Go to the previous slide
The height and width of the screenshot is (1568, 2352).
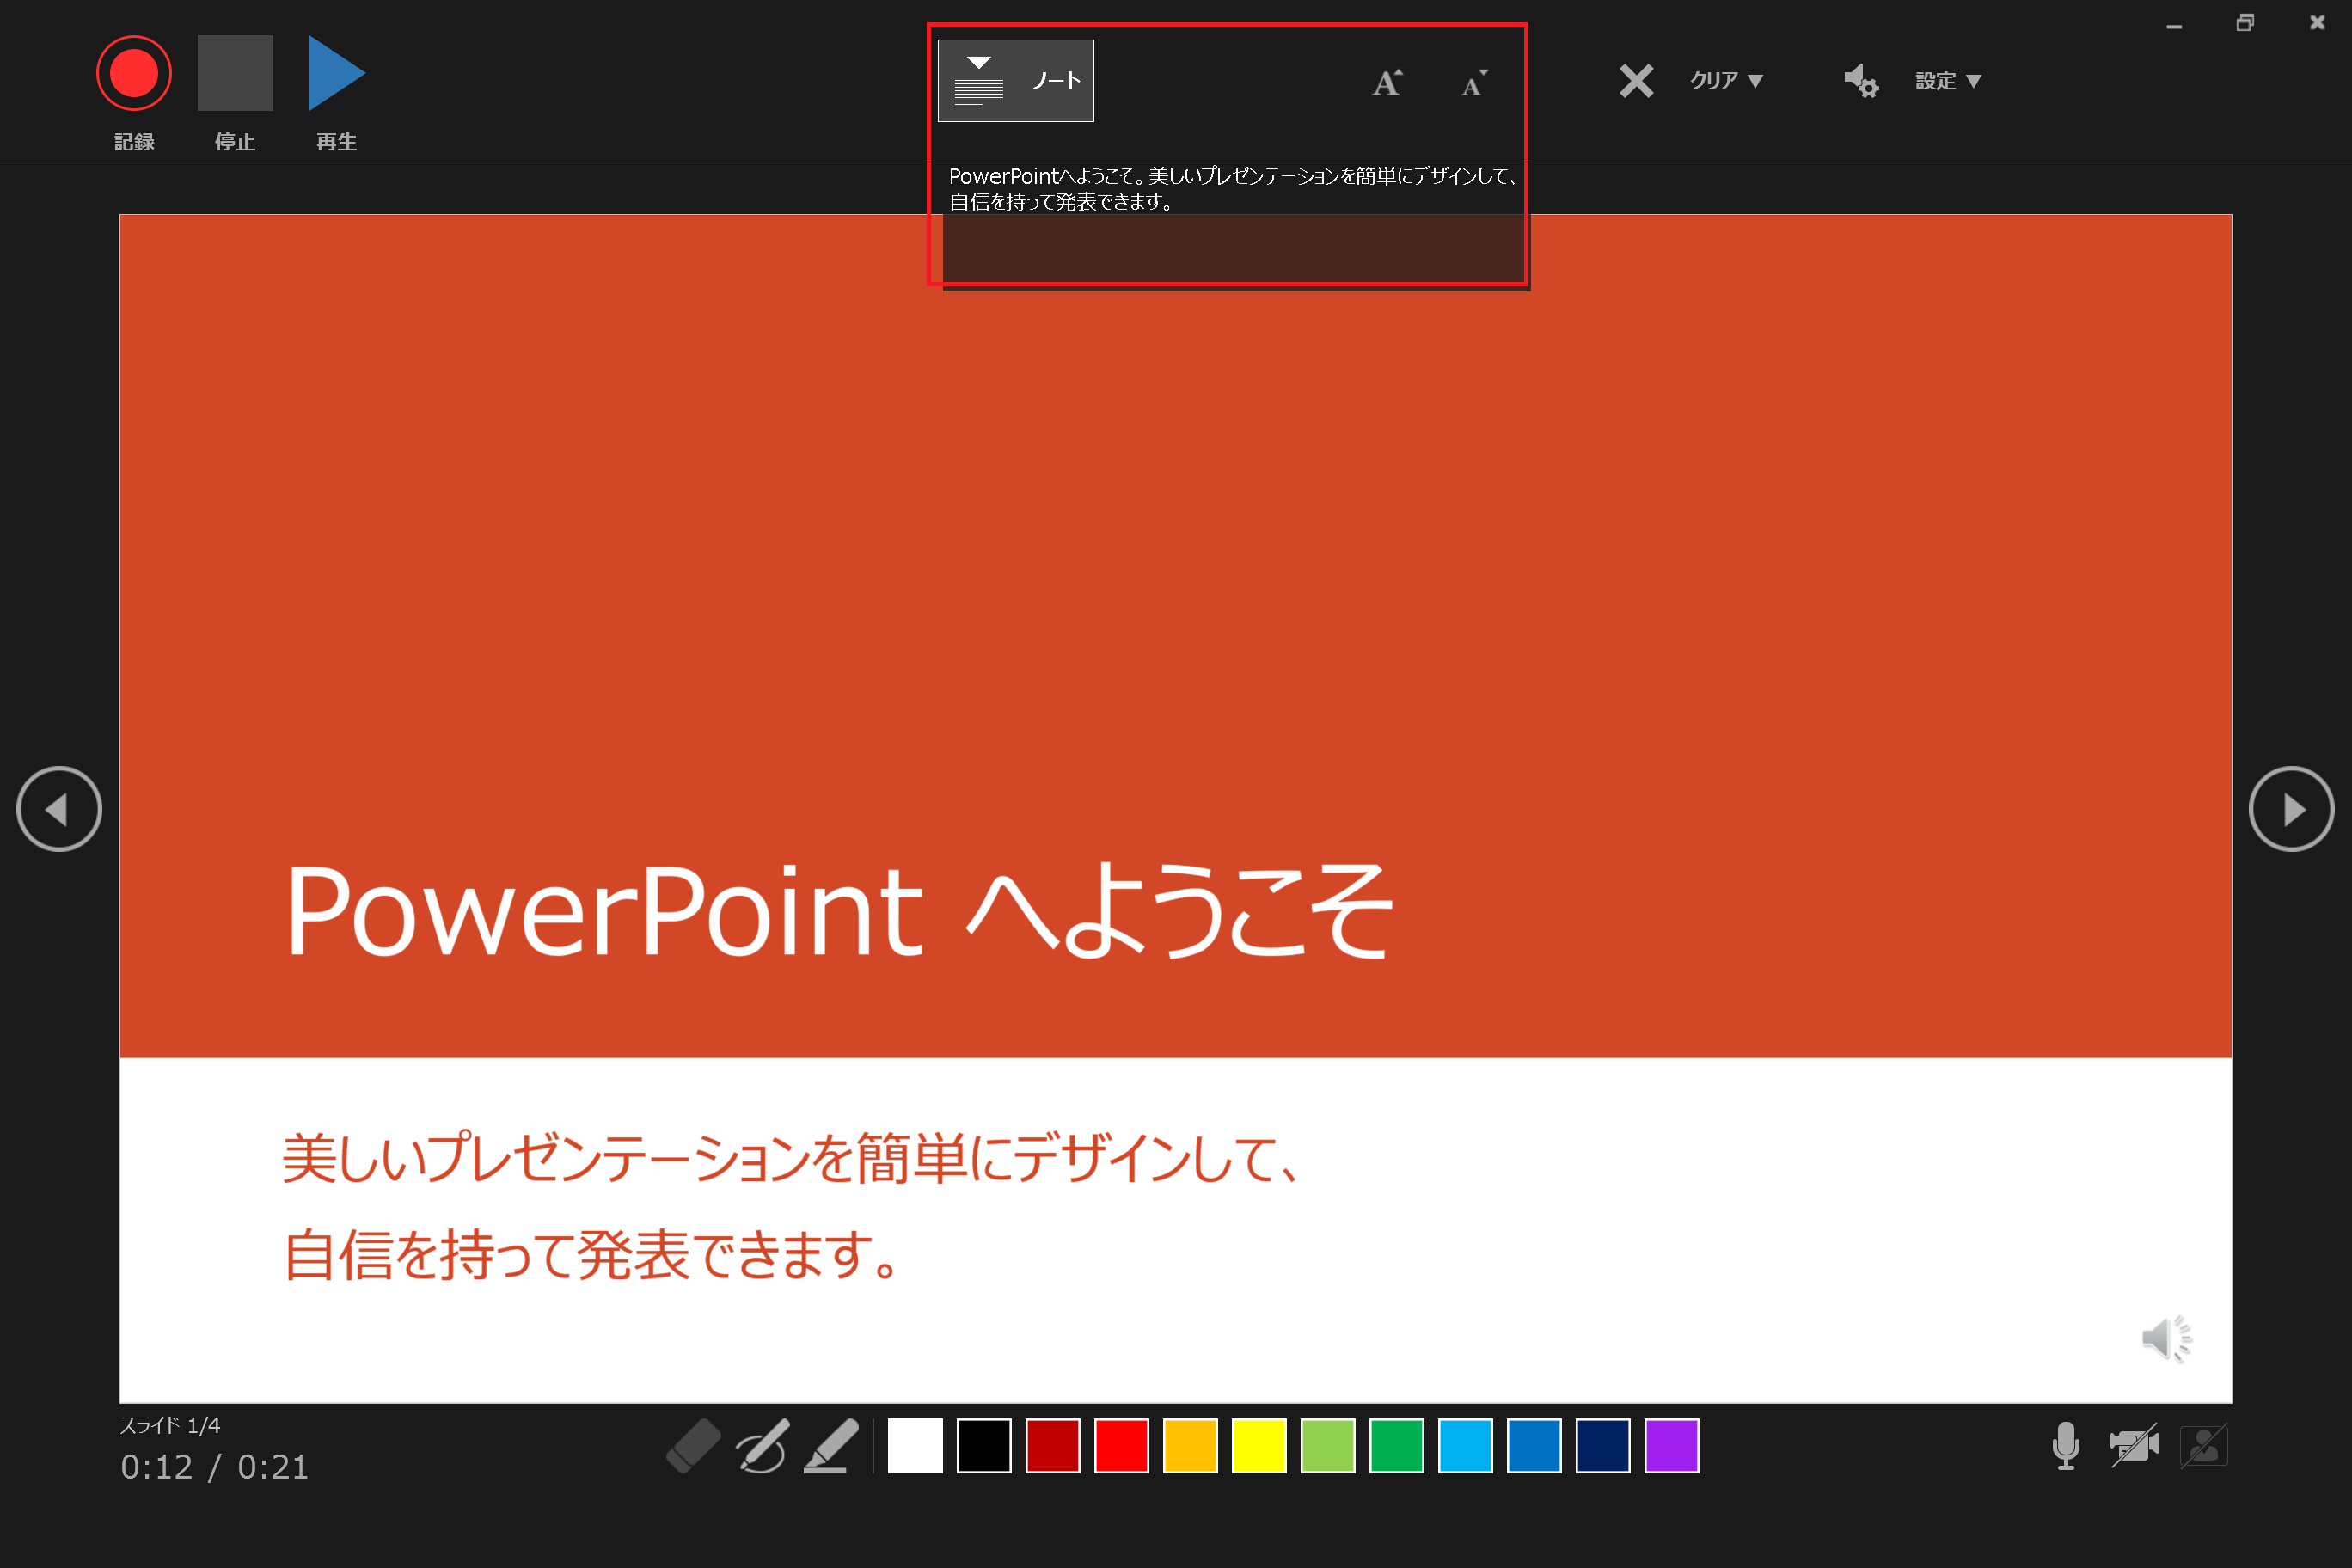click(x=59, y=809)
